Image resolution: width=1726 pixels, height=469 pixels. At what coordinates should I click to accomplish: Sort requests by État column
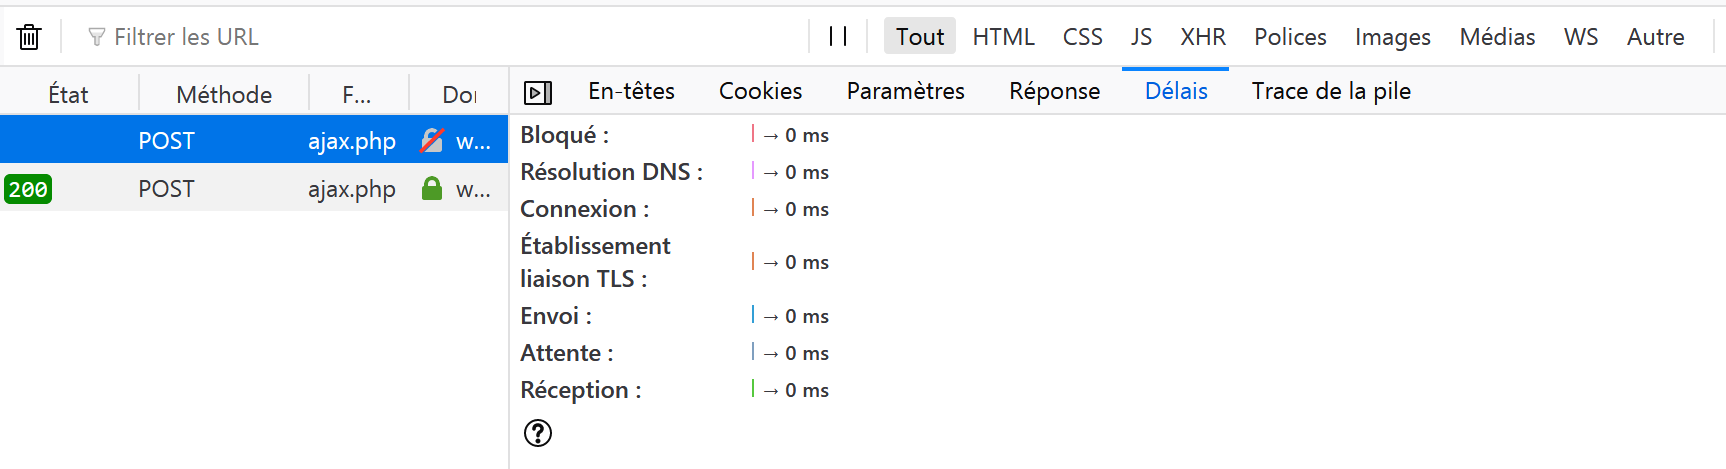68,94
